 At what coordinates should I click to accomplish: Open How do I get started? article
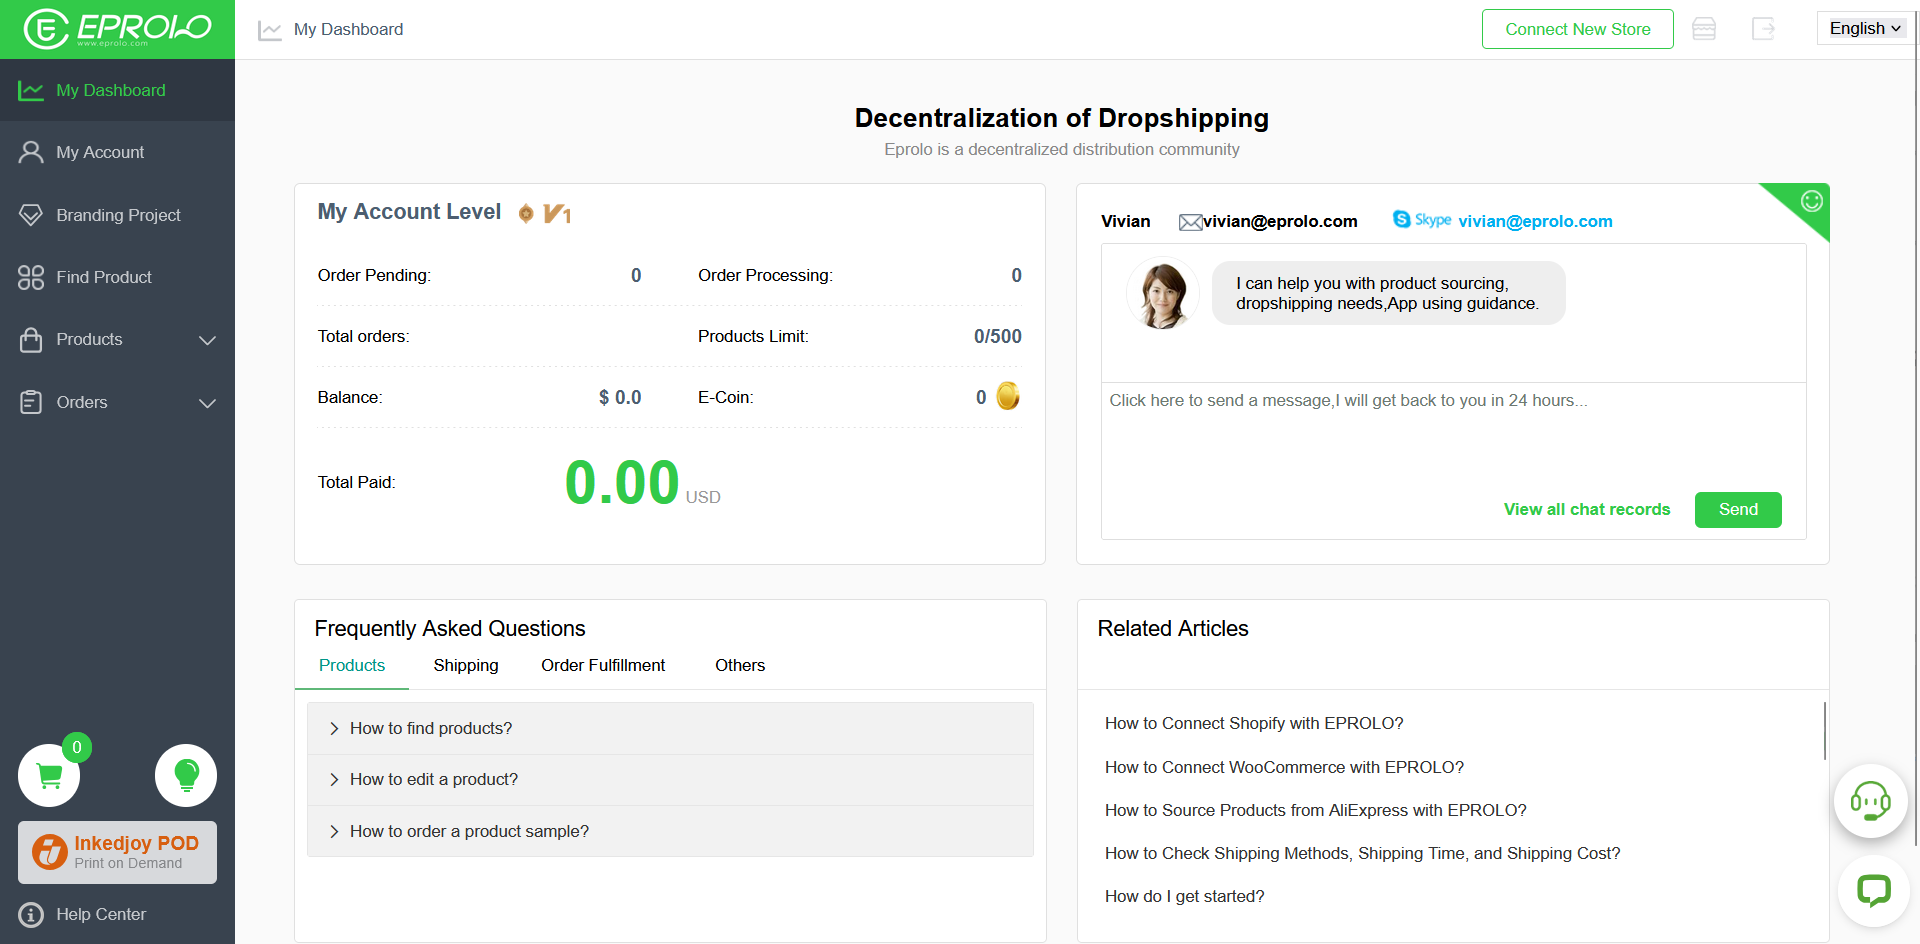tap(1185, 896)
